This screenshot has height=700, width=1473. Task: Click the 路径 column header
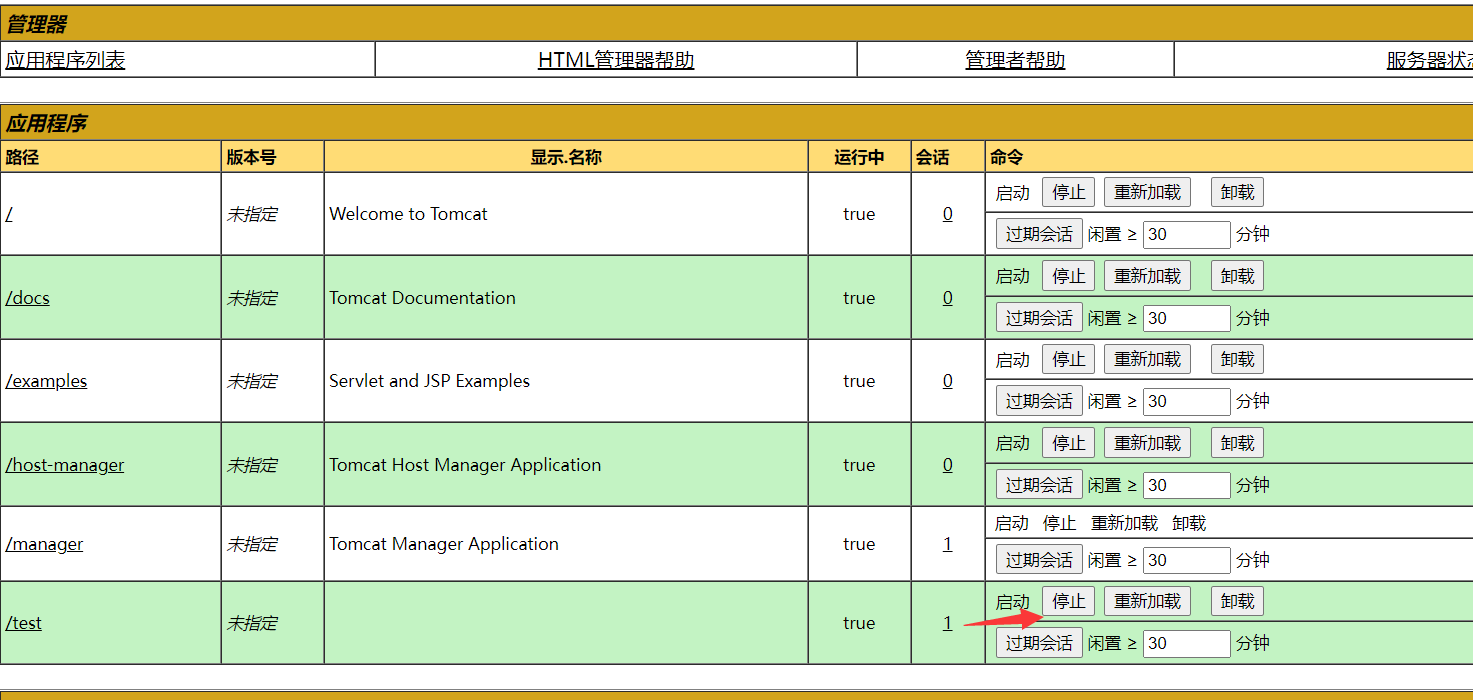coord(22,157)
